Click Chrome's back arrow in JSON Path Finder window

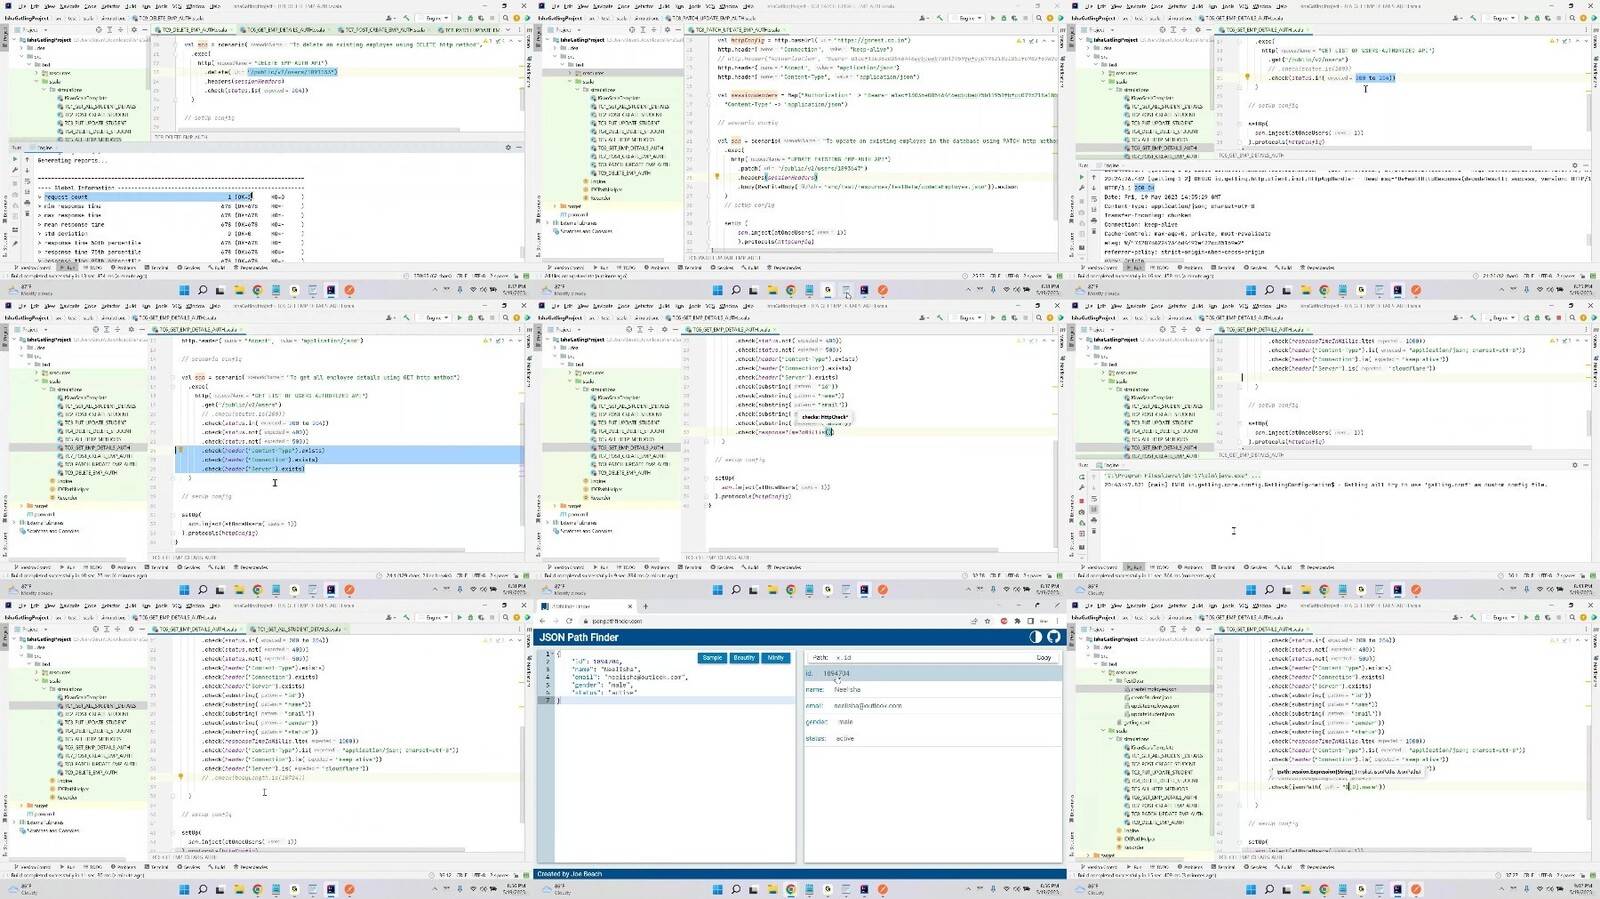[x=543, y=621]
